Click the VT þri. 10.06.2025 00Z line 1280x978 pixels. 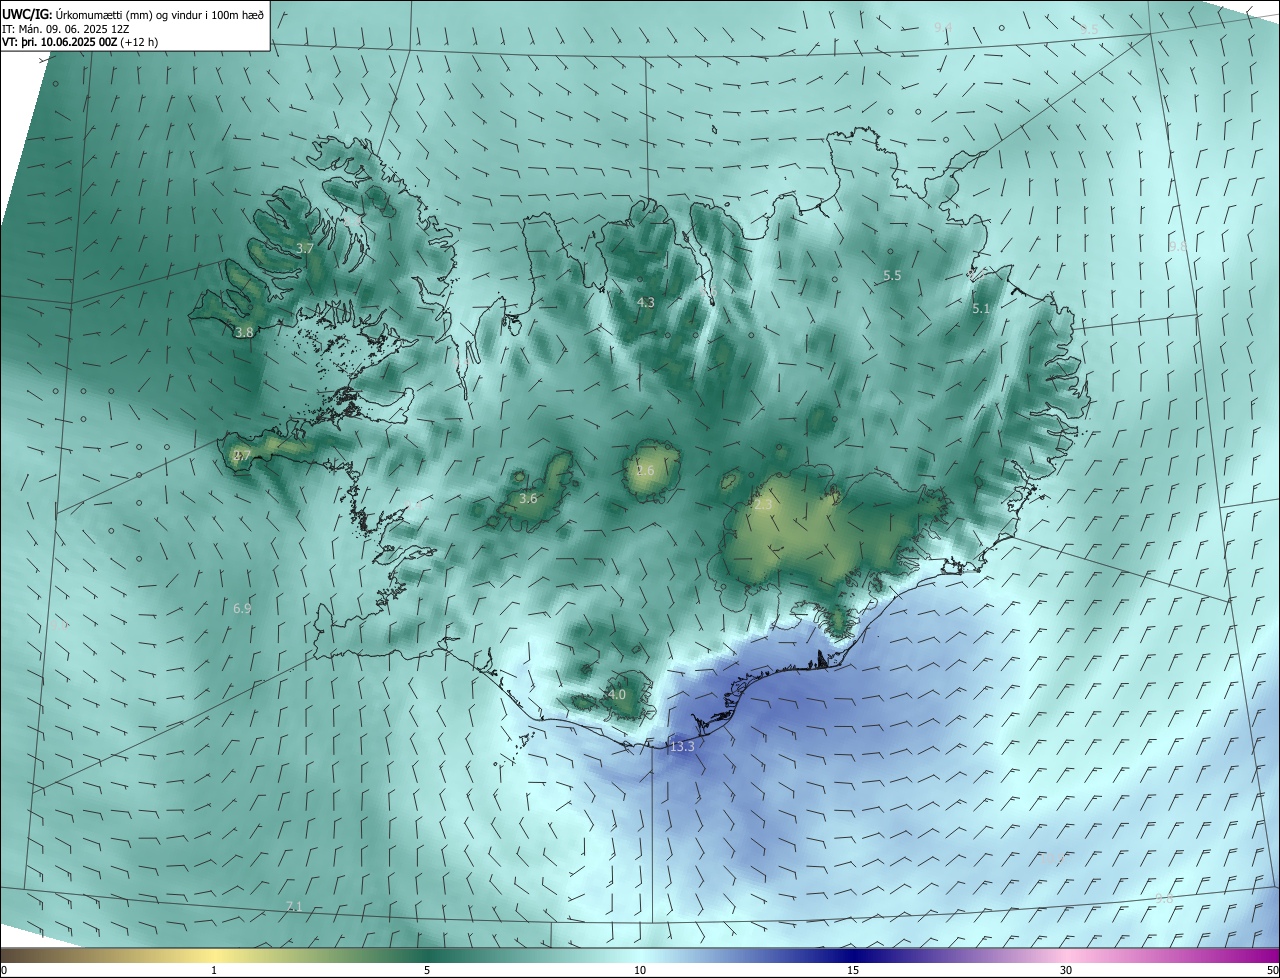(x=80, y=42)
